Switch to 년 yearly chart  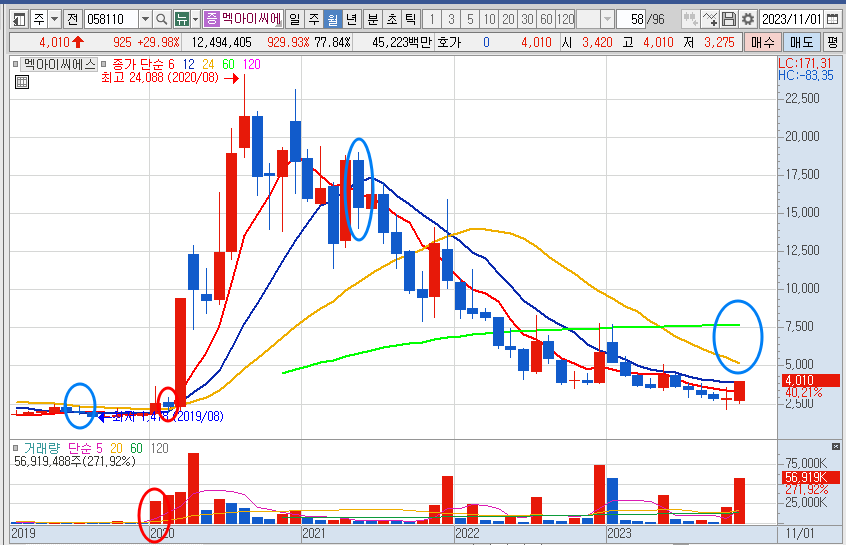352,20
